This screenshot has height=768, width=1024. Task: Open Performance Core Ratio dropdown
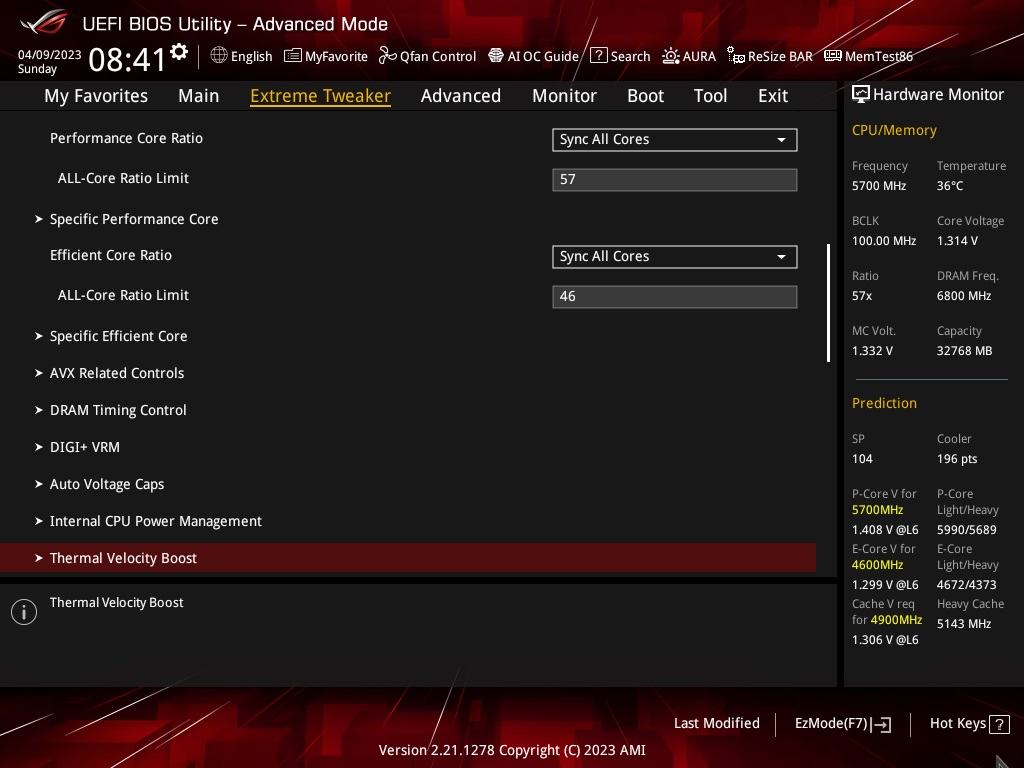pos(675,140)
